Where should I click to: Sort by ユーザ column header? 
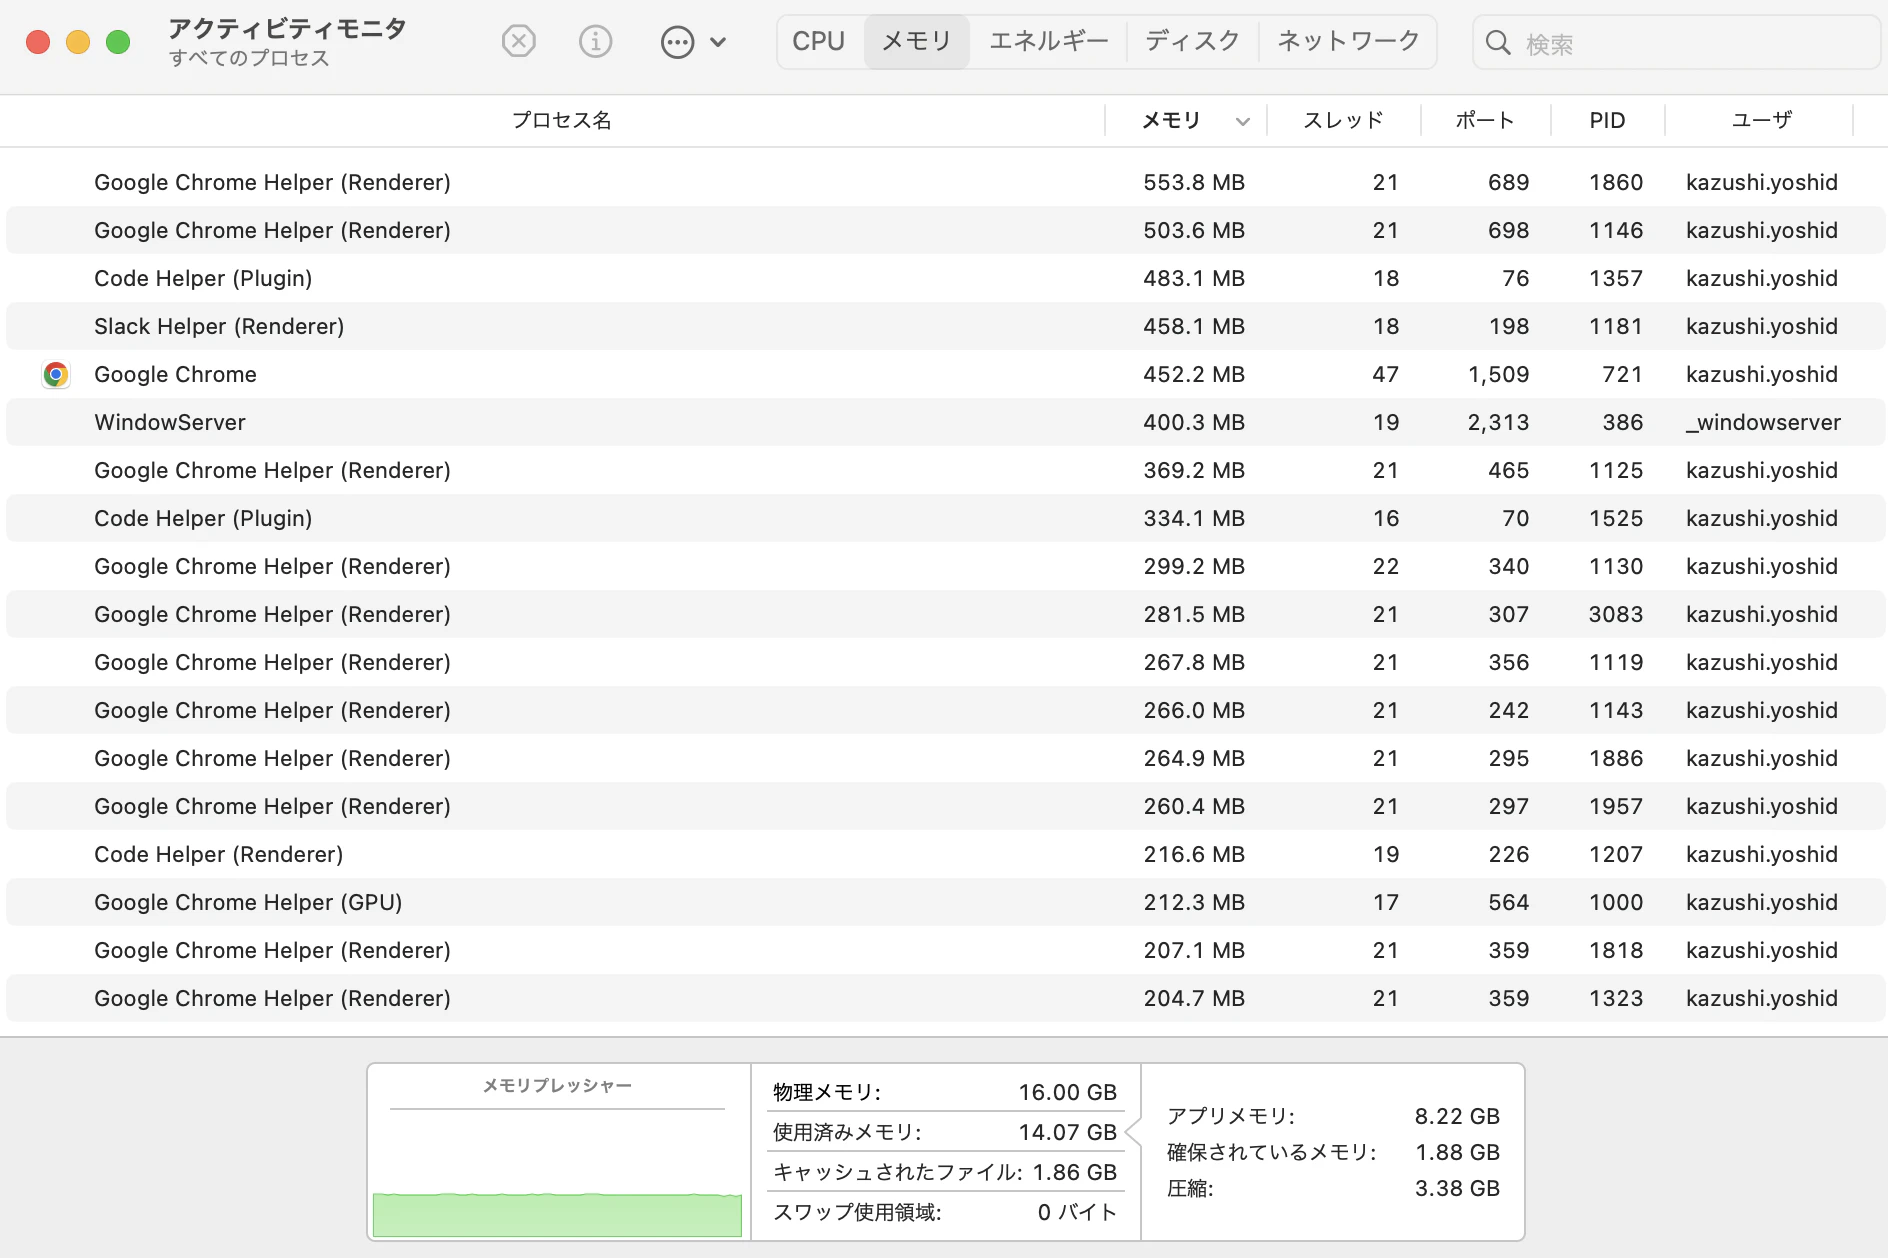[x=1761, y=120]
